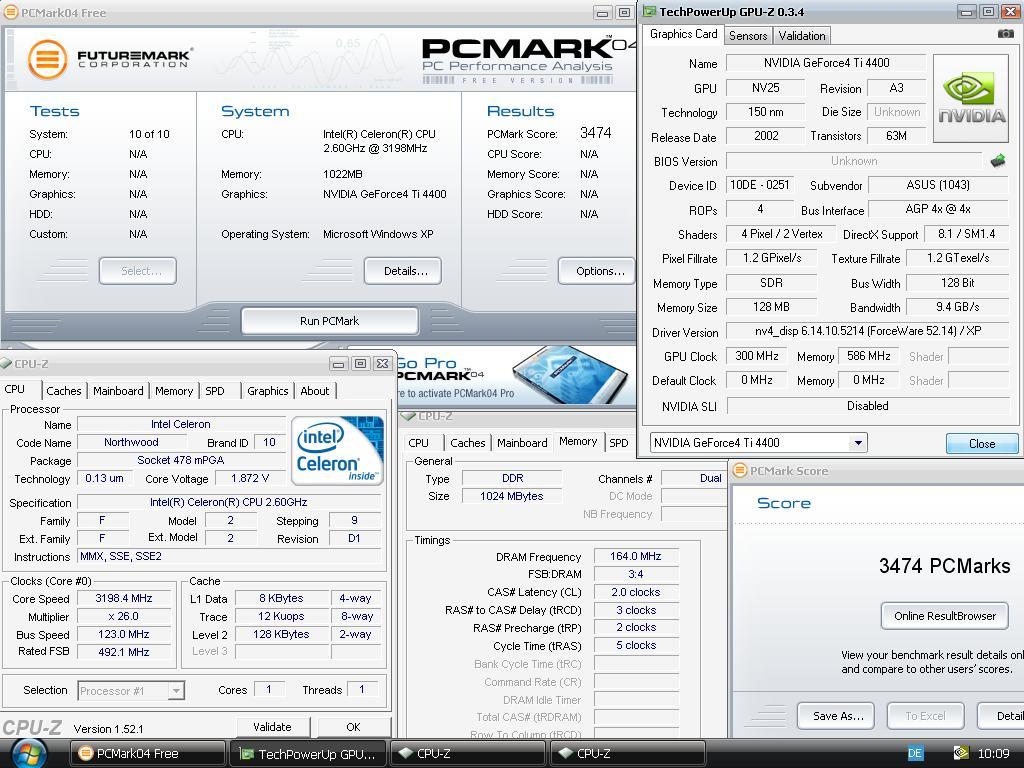Open the Caches tab in the front CPU-Z window
The height and width of the screenshot is (768, 1024).
[x=63, y=391]
